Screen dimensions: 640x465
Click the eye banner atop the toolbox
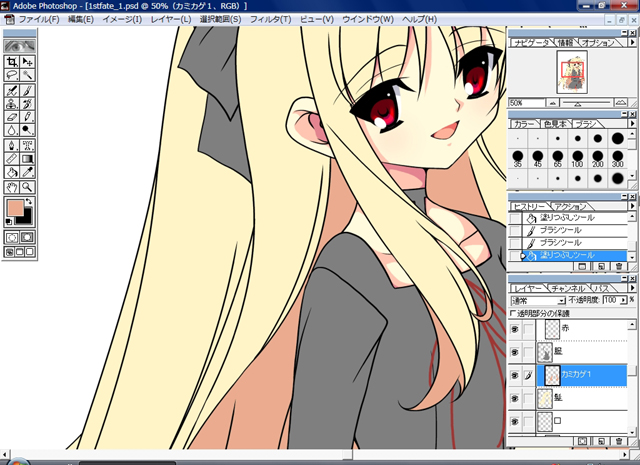click(20, 46)
